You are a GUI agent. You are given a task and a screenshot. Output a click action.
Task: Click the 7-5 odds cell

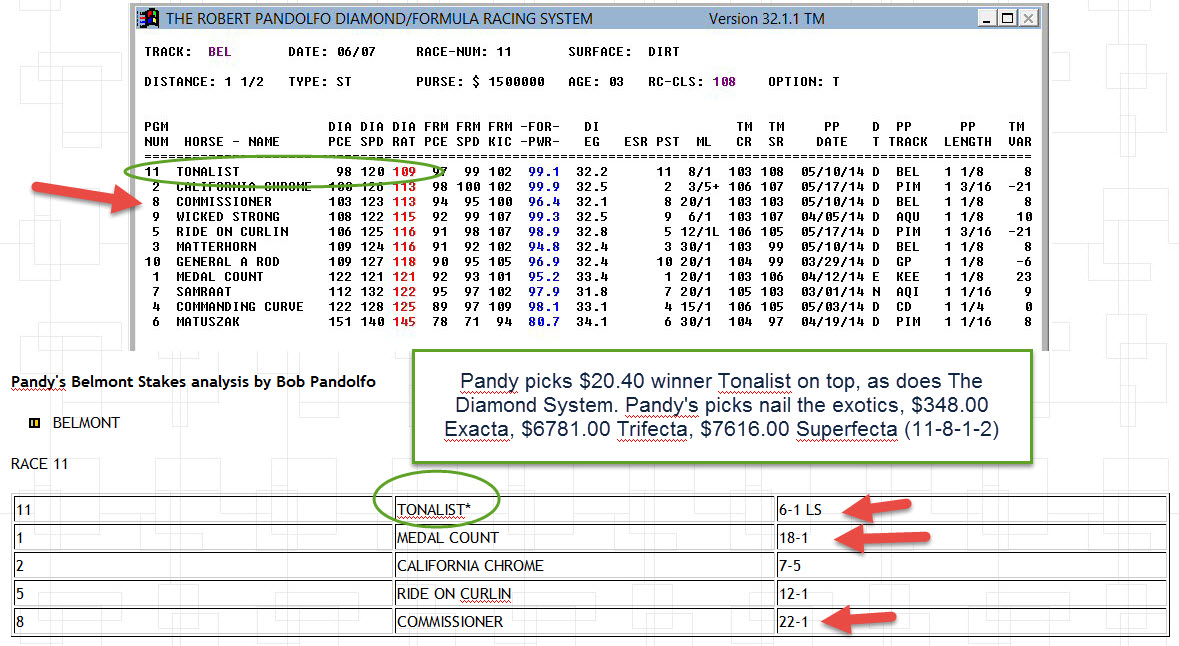pos(971,566)
